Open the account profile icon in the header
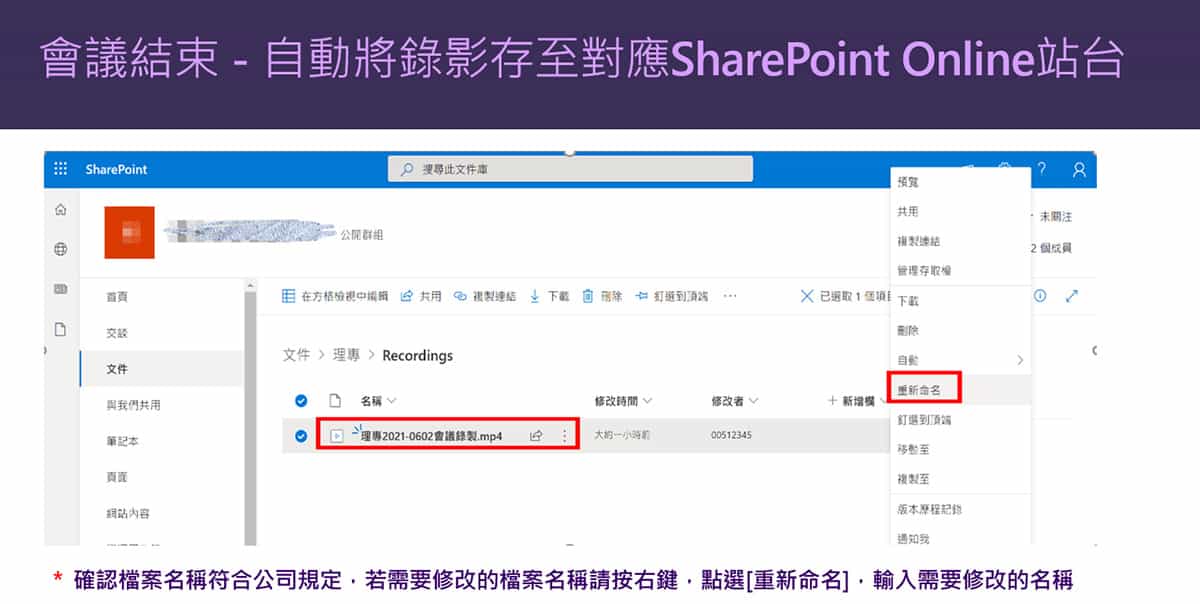Image resolution: width=1200 pixels, height=604 pixels. [1079, 169]
